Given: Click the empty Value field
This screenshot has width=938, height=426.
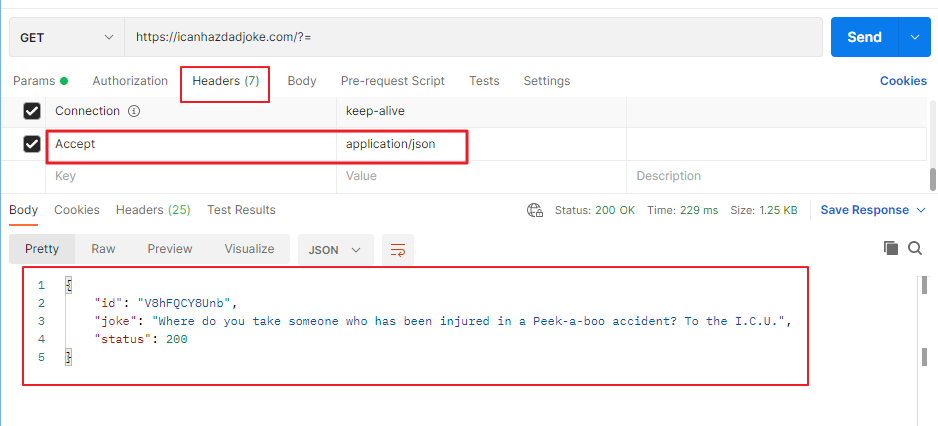Looking at the screenshot, I should coord(482,177).
